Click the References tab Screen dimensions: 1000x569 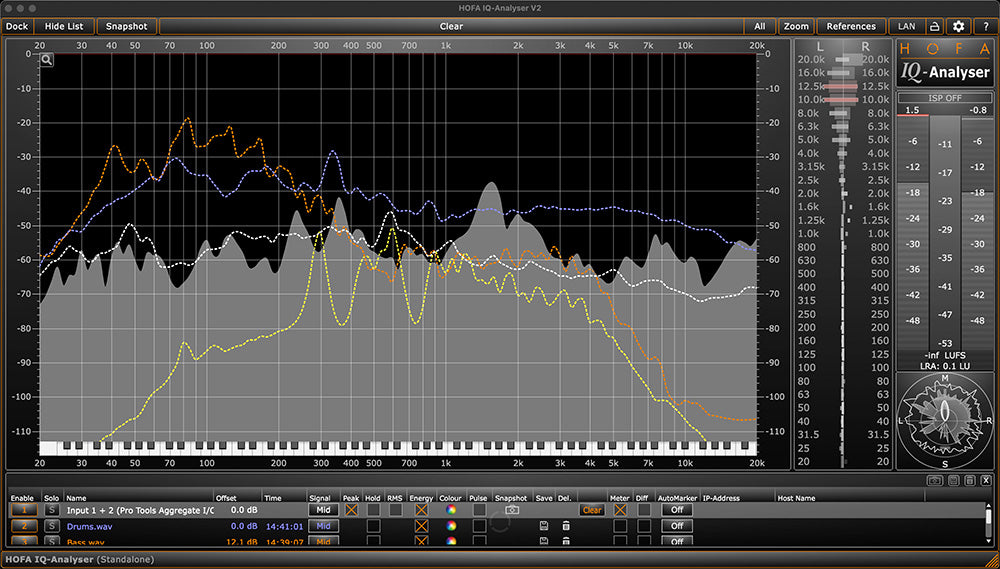pyautogui.click(x=851, y=26)
